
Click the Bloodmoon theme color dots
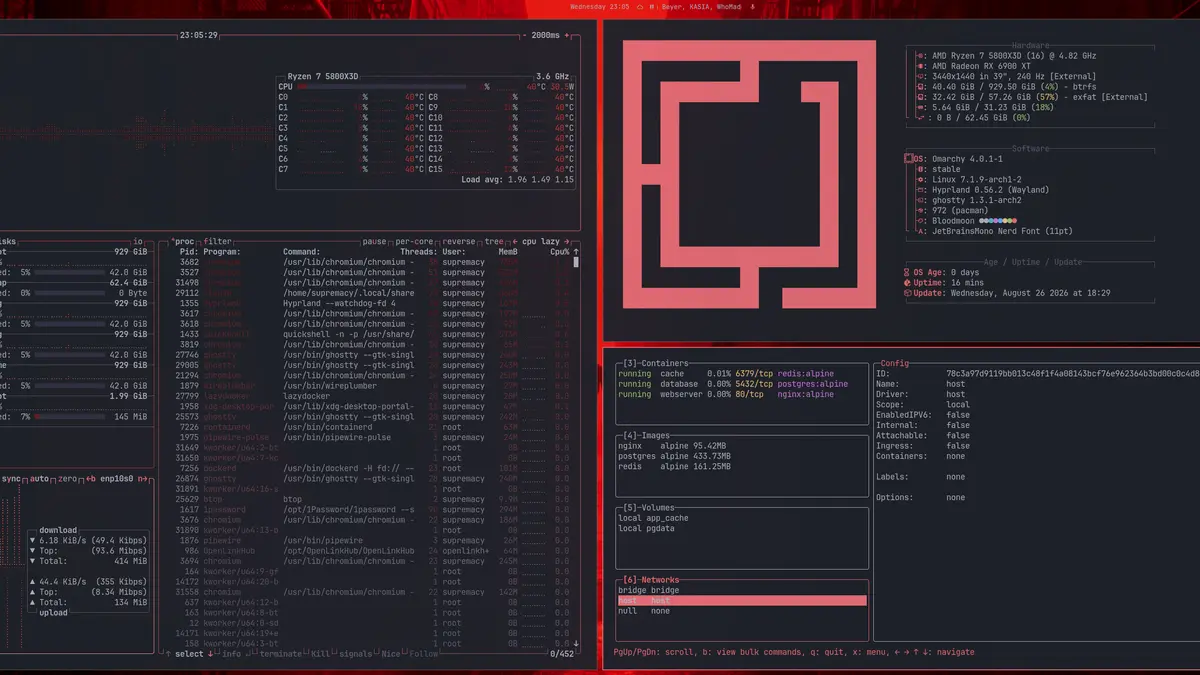tap(999, 221)
